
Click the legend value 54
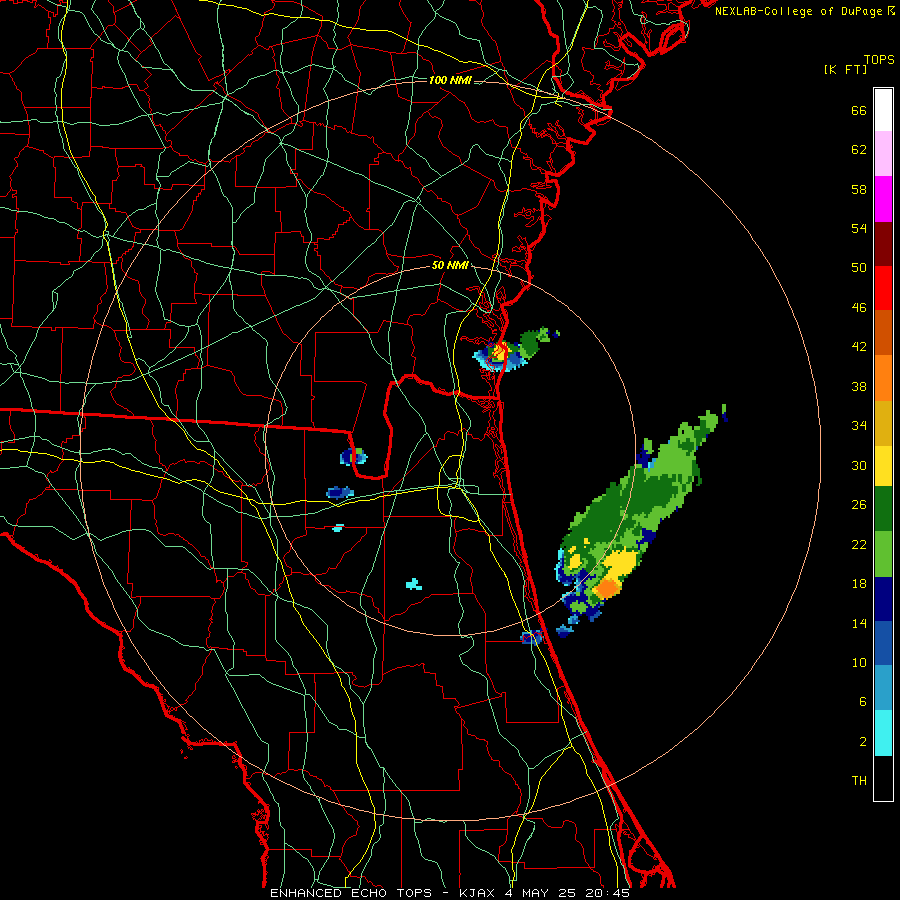tap(859, 228)
